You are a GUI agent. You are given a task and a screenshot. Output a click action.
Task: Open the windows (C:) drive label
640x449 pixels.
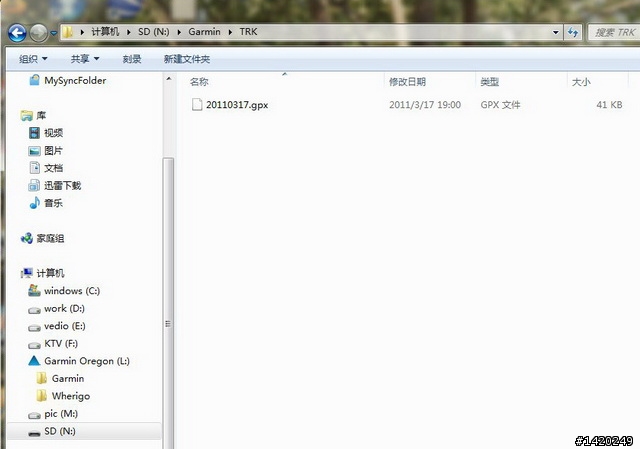point(72,291)
